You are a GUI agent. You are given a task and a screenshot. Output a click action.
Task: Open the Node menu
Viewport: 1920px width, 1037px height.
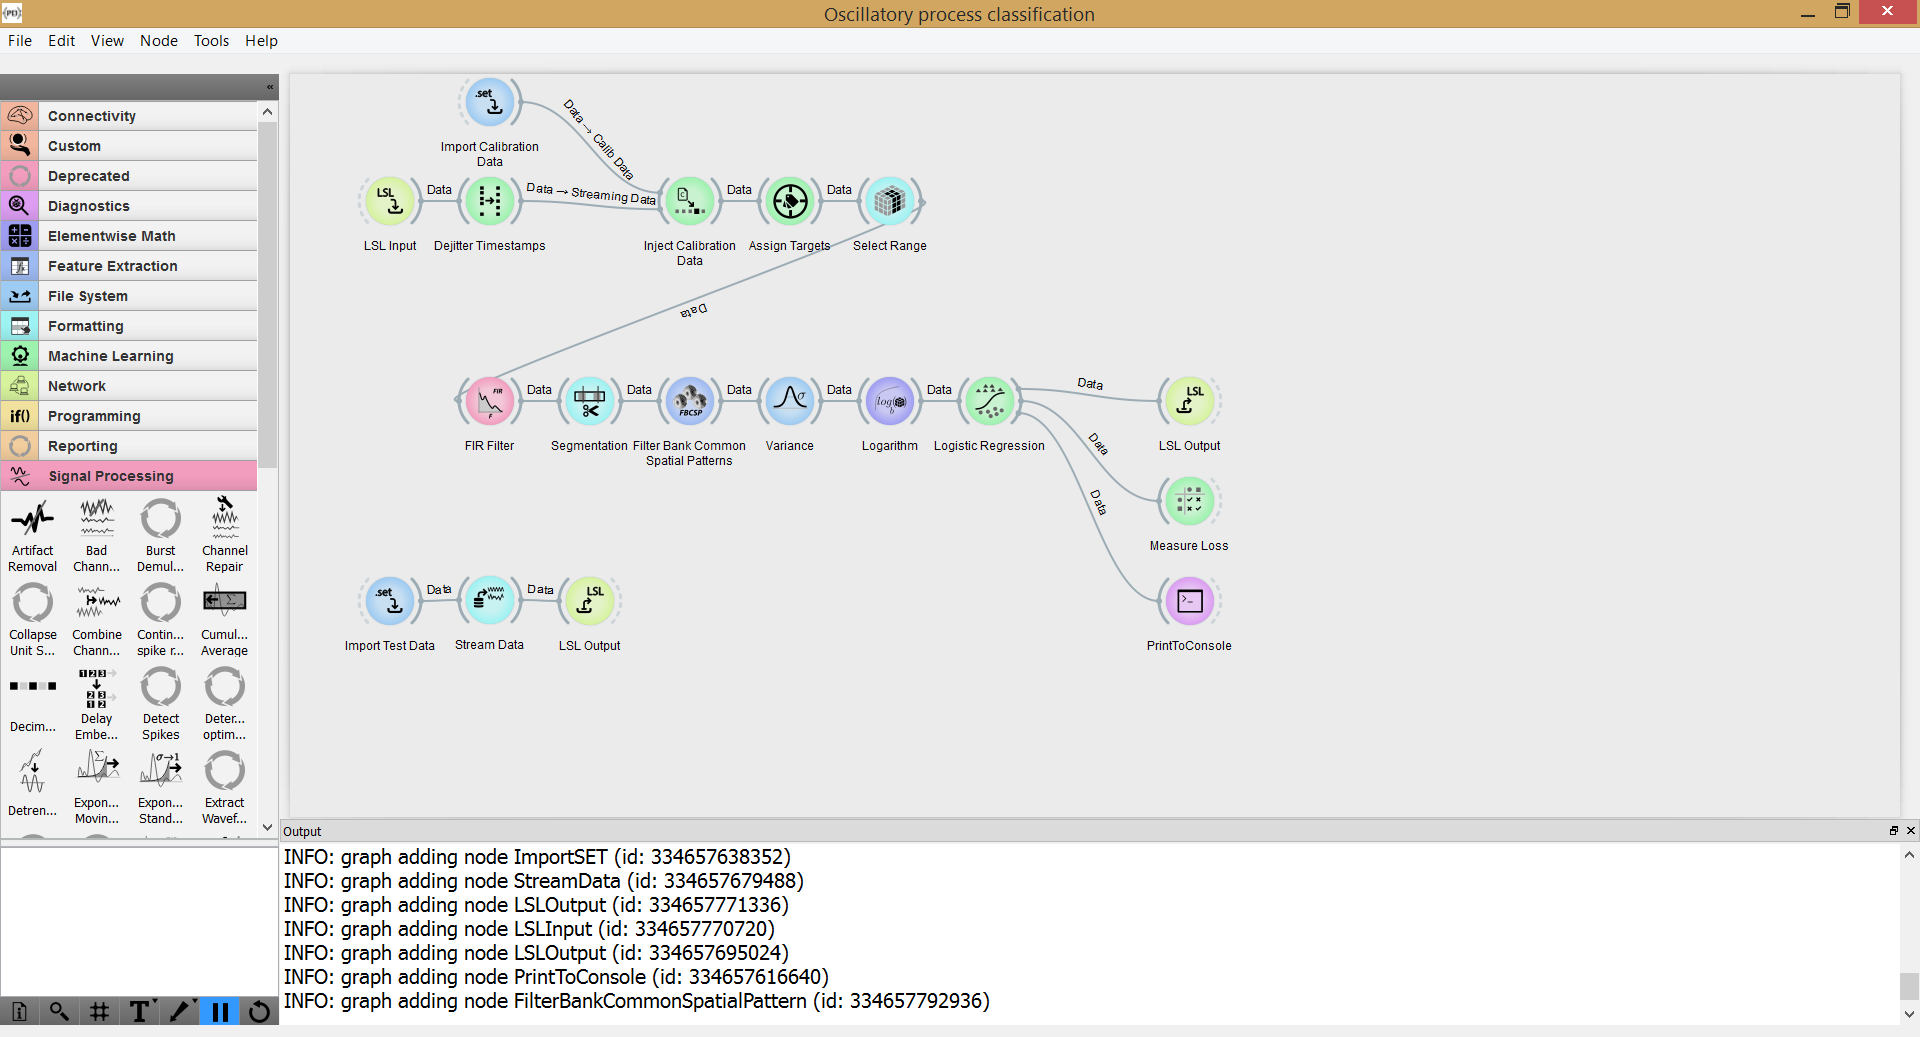click(159, 41)
